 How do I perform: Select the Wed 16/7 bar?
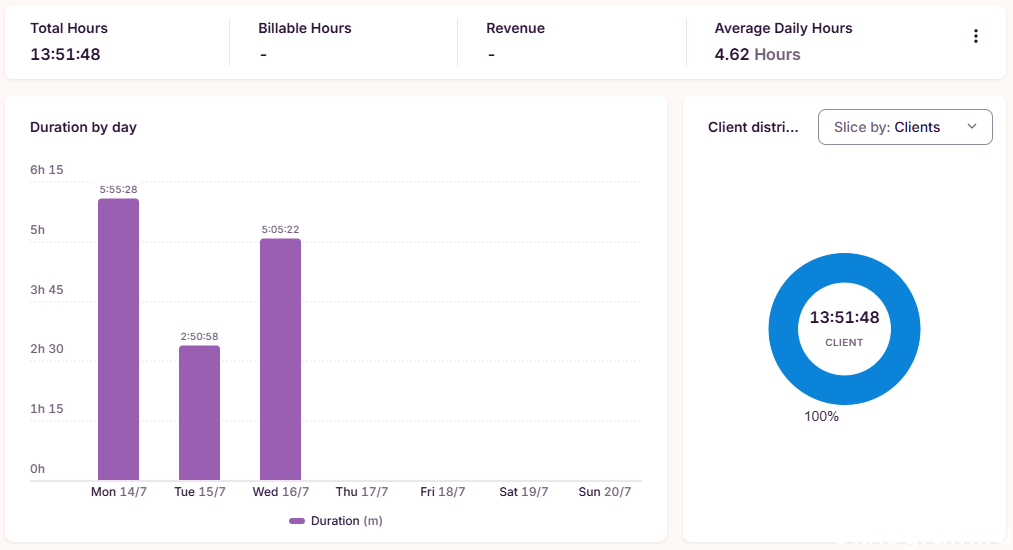(x=280, y=359)
